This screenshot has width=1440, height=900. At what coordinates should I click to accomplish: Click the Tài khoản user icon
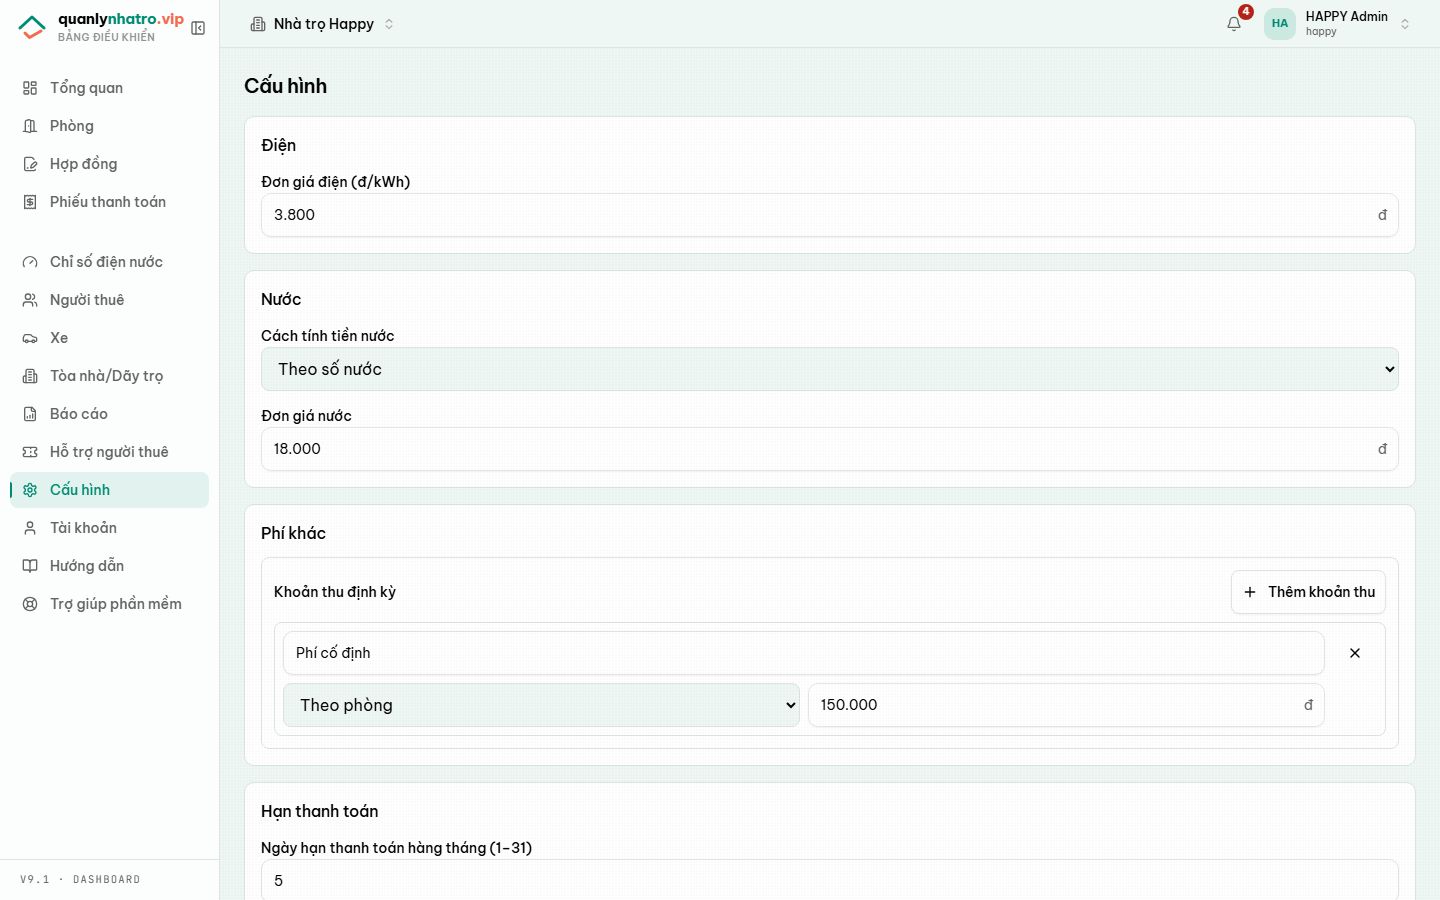click(x=30, y=528)
